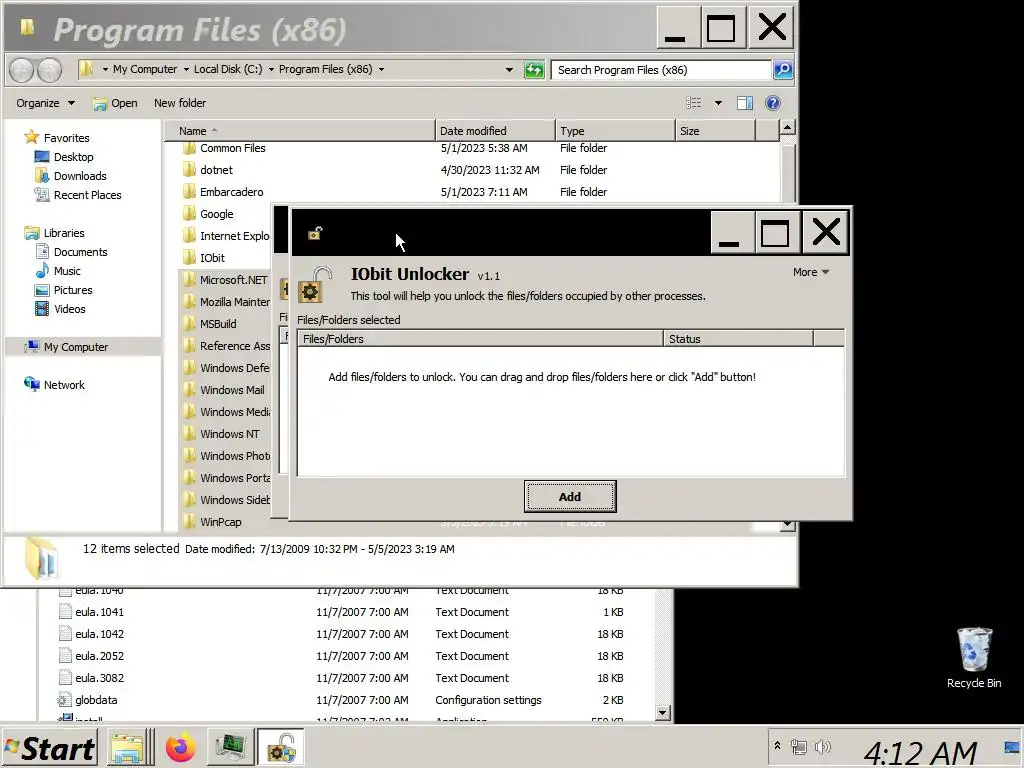The image size is (1024, 768).
Task: Select the WinPcap folder
Action: [220, 522]
